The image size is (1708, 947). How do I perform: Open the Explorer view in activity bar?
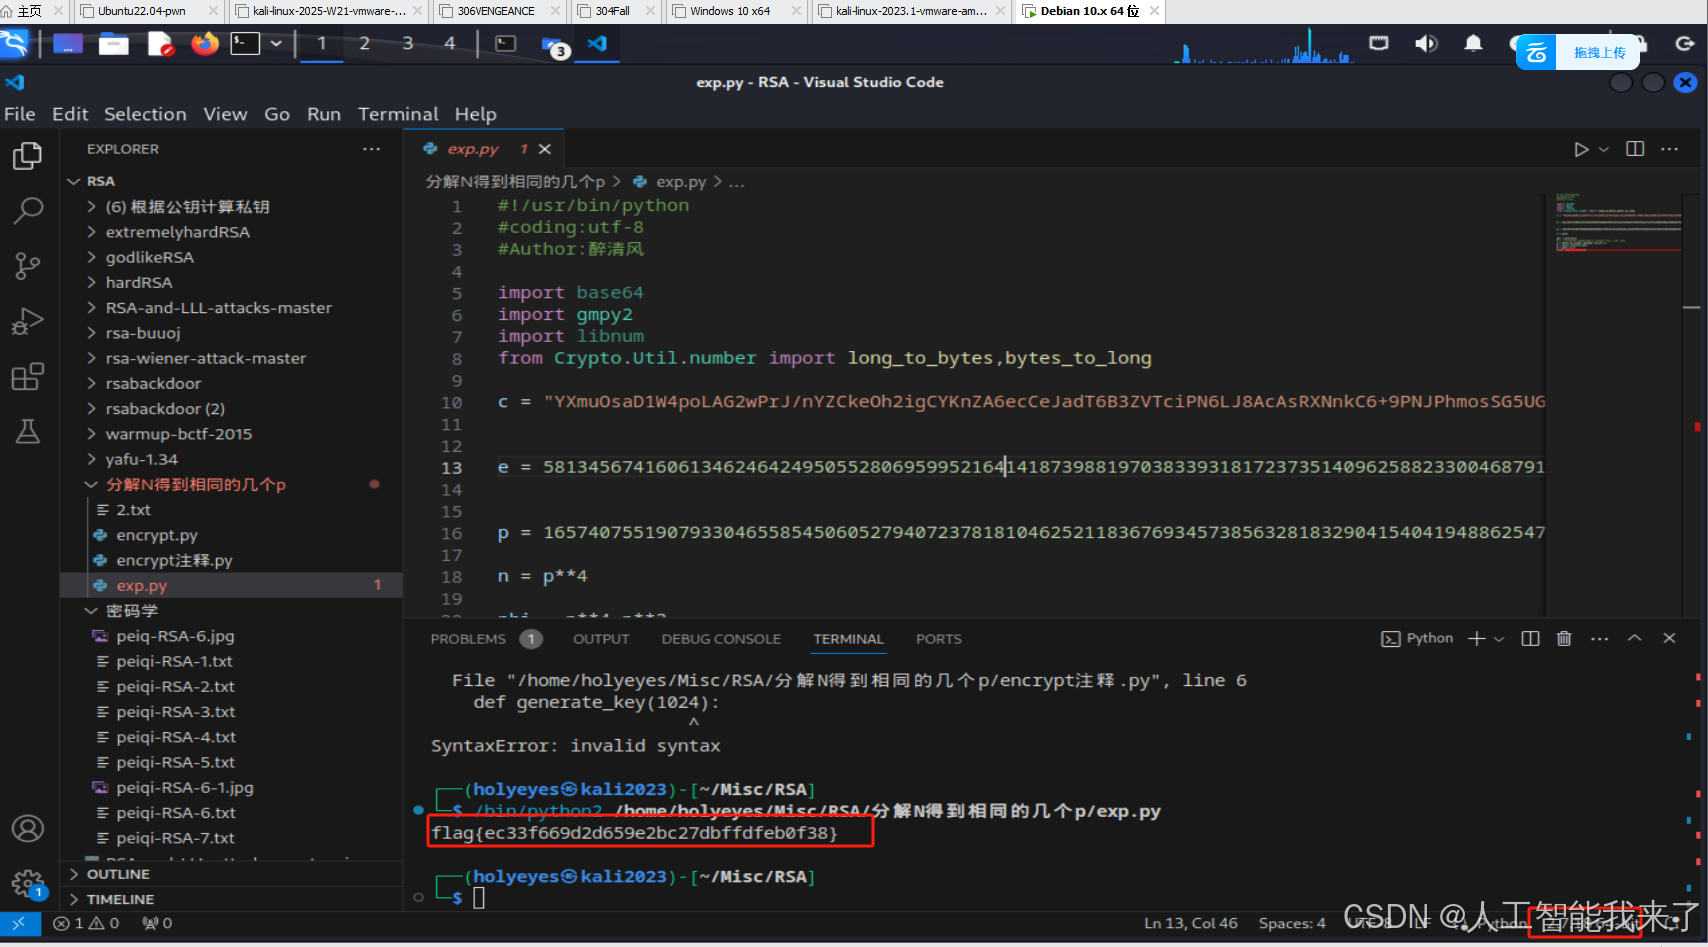(x=28, y=156)
